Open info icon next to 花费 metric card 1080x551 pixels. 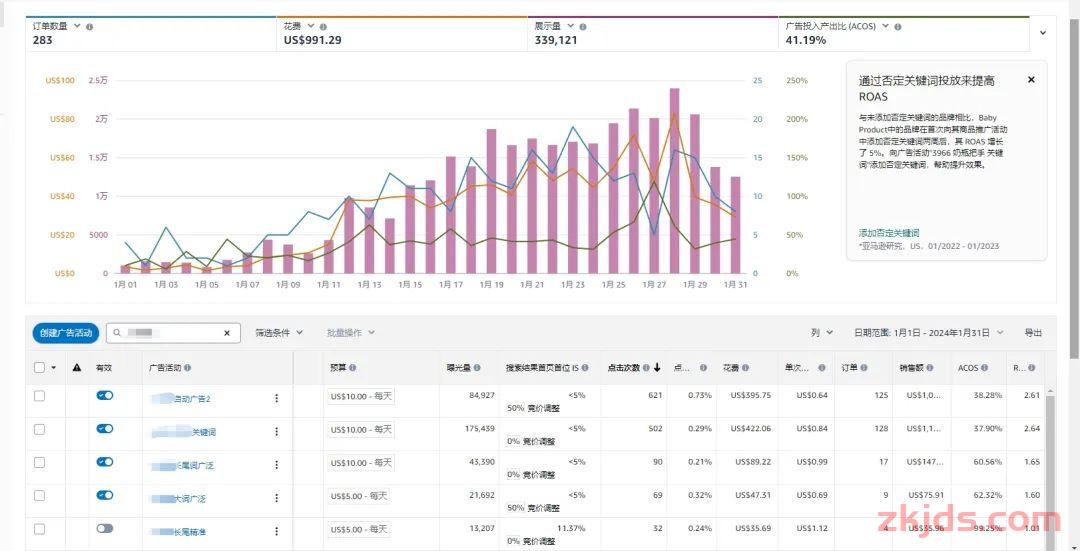point(324,27)
